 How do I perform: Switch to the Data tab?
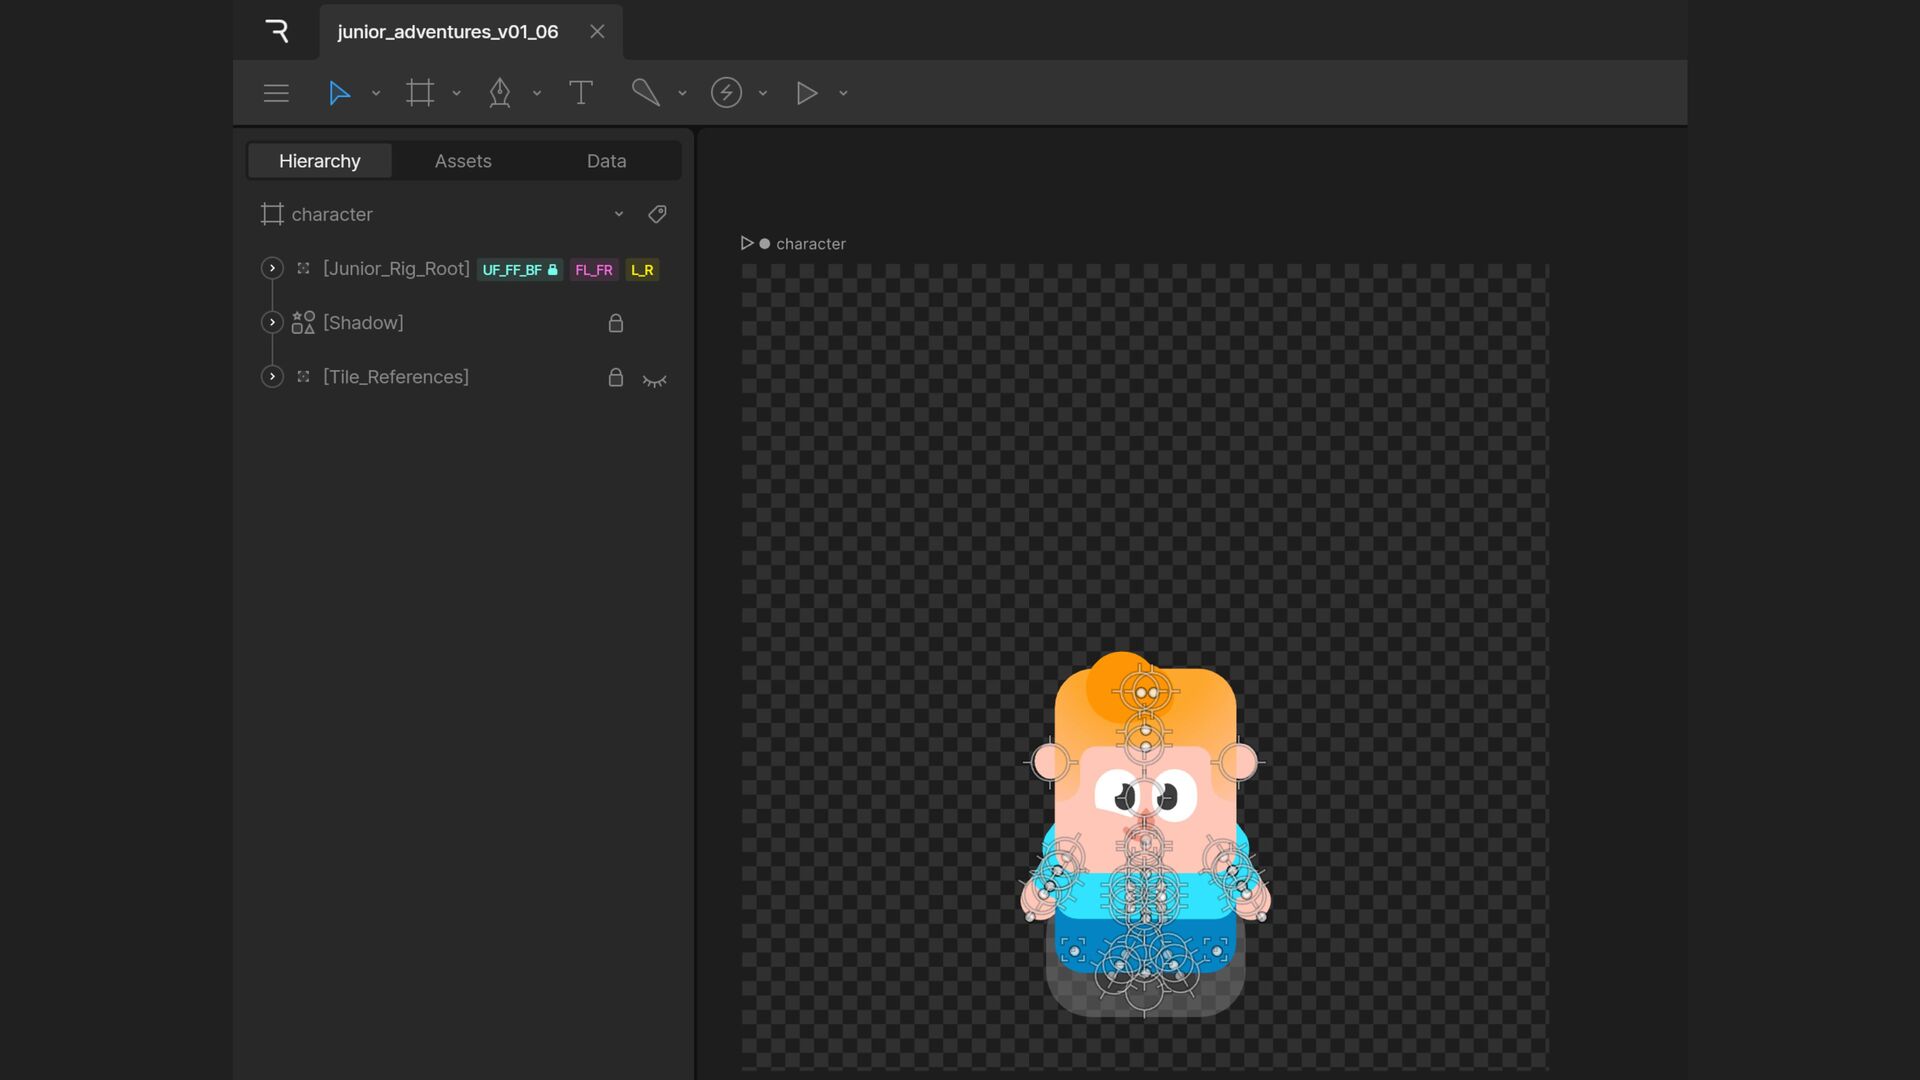[606, 161]
